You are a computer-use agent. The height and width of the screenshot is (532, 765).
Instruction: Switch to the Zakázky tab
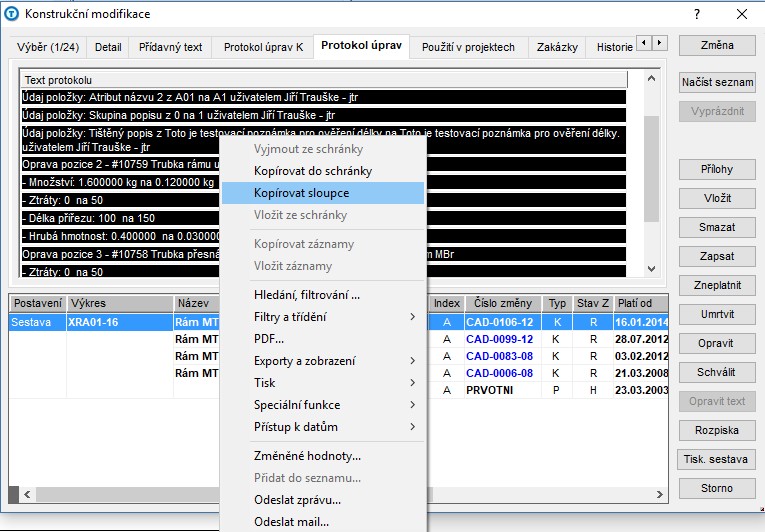(557, 47)
